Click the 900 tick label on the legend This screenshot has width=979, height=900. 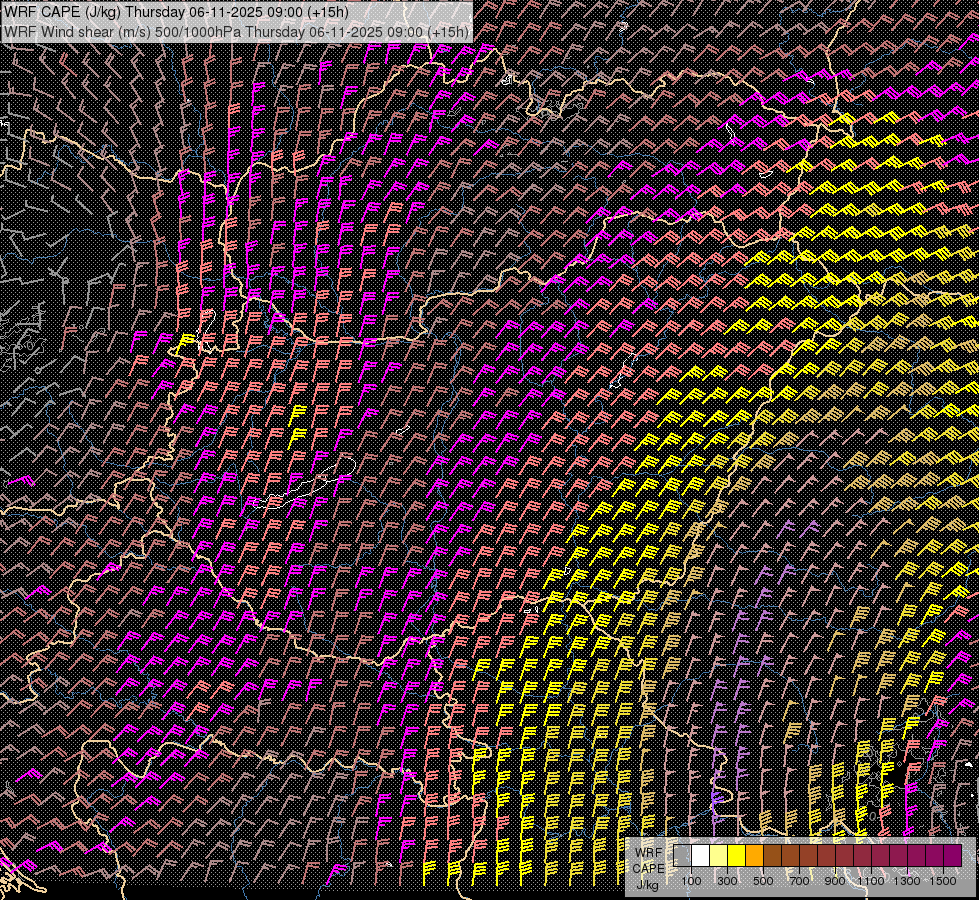pos(835,881)
